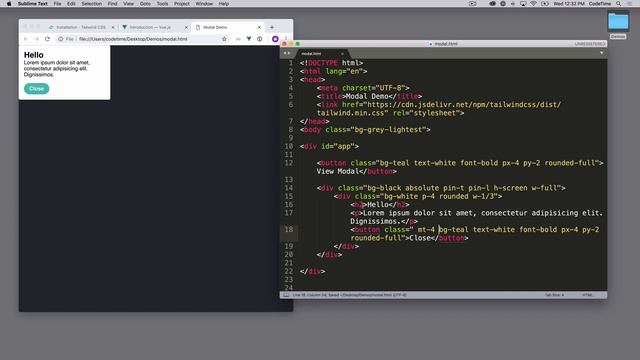Click the date and time in menu bar
Screen dimensions: 640x360
[x=569, y=4]
